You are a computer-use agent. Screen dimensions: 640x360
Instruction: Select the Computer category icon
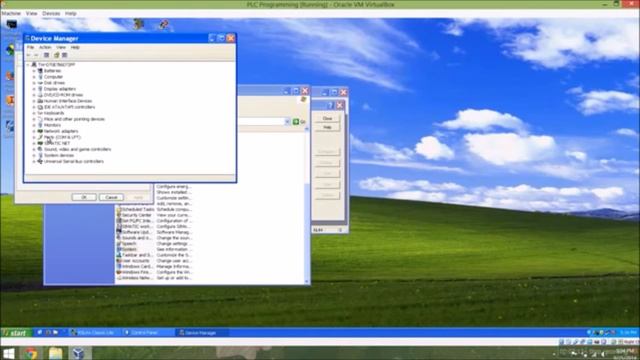[x=40, y=77]
